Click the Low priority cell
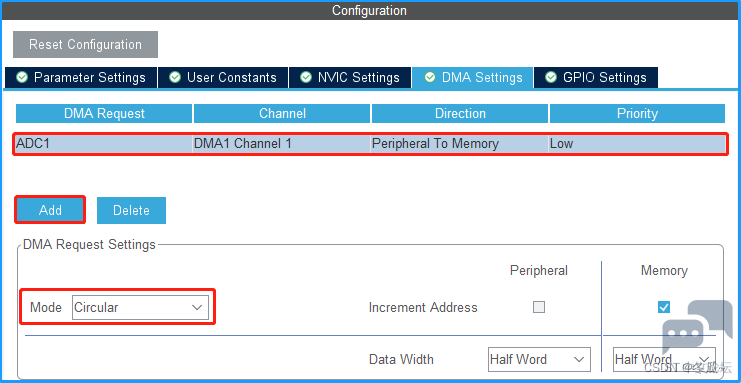 click(637, 144)
